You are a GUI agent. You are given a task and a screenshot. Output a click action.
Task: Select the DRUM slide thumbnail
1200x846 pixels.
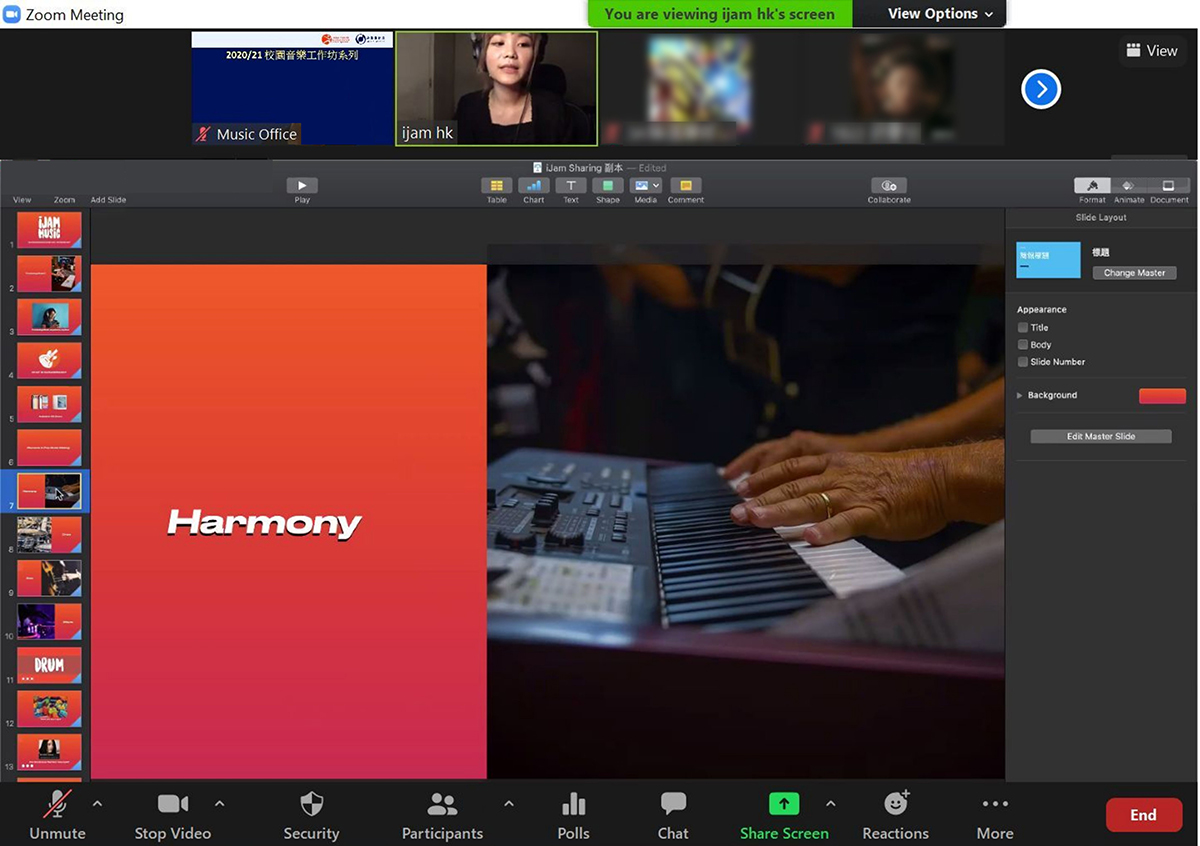[x=49, y=666]
